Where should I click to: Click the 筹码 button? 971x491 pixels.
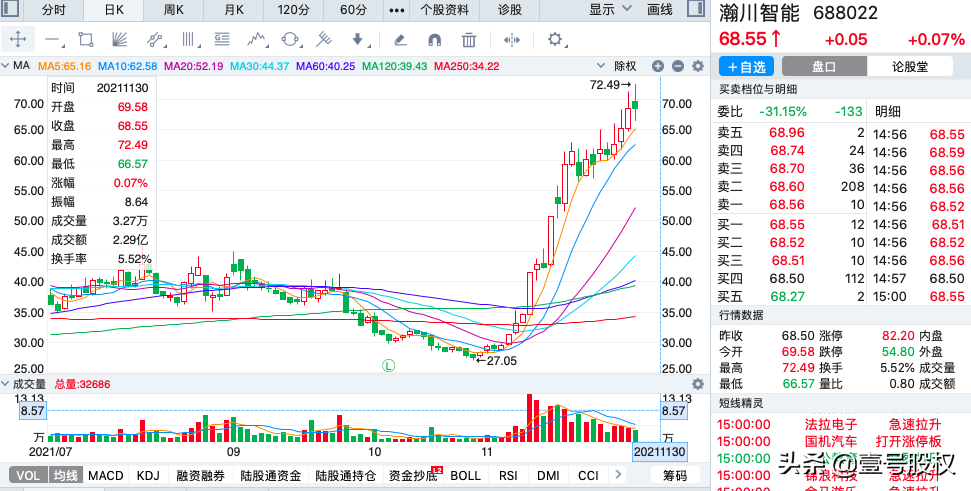(675, 476)
